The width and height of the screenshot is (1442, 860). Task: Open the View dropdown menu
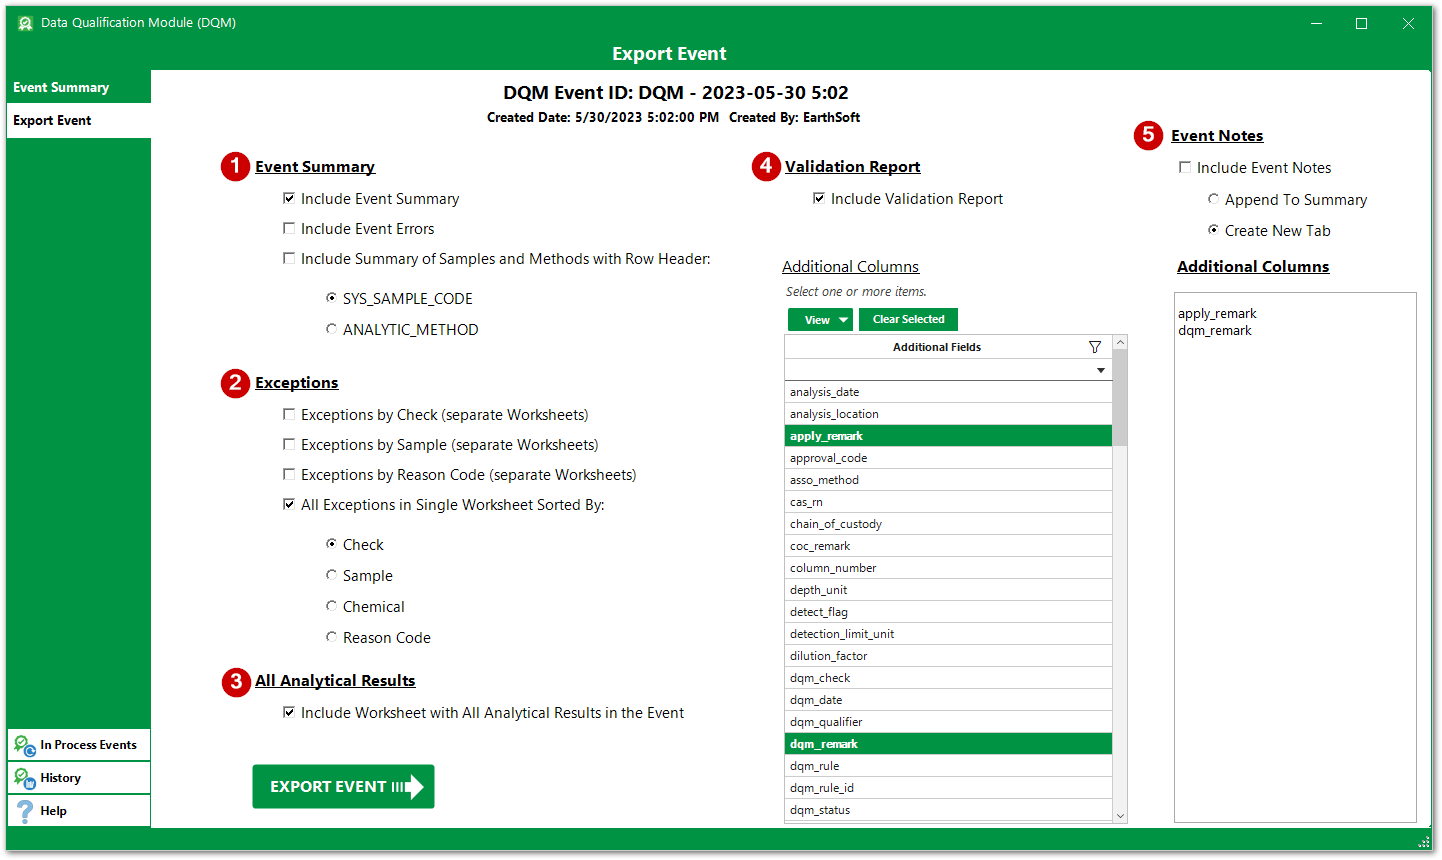coord(820,319)
